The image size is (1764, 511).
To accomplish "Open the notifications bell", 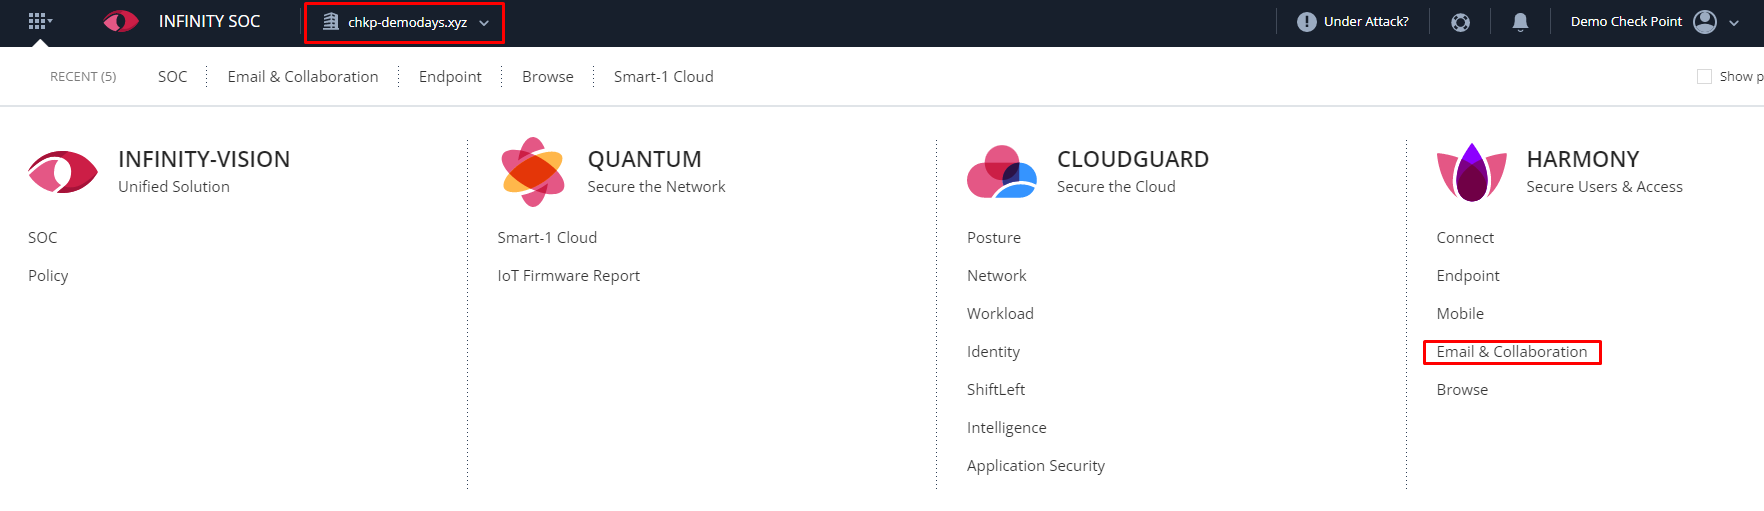I will 1520,22.
